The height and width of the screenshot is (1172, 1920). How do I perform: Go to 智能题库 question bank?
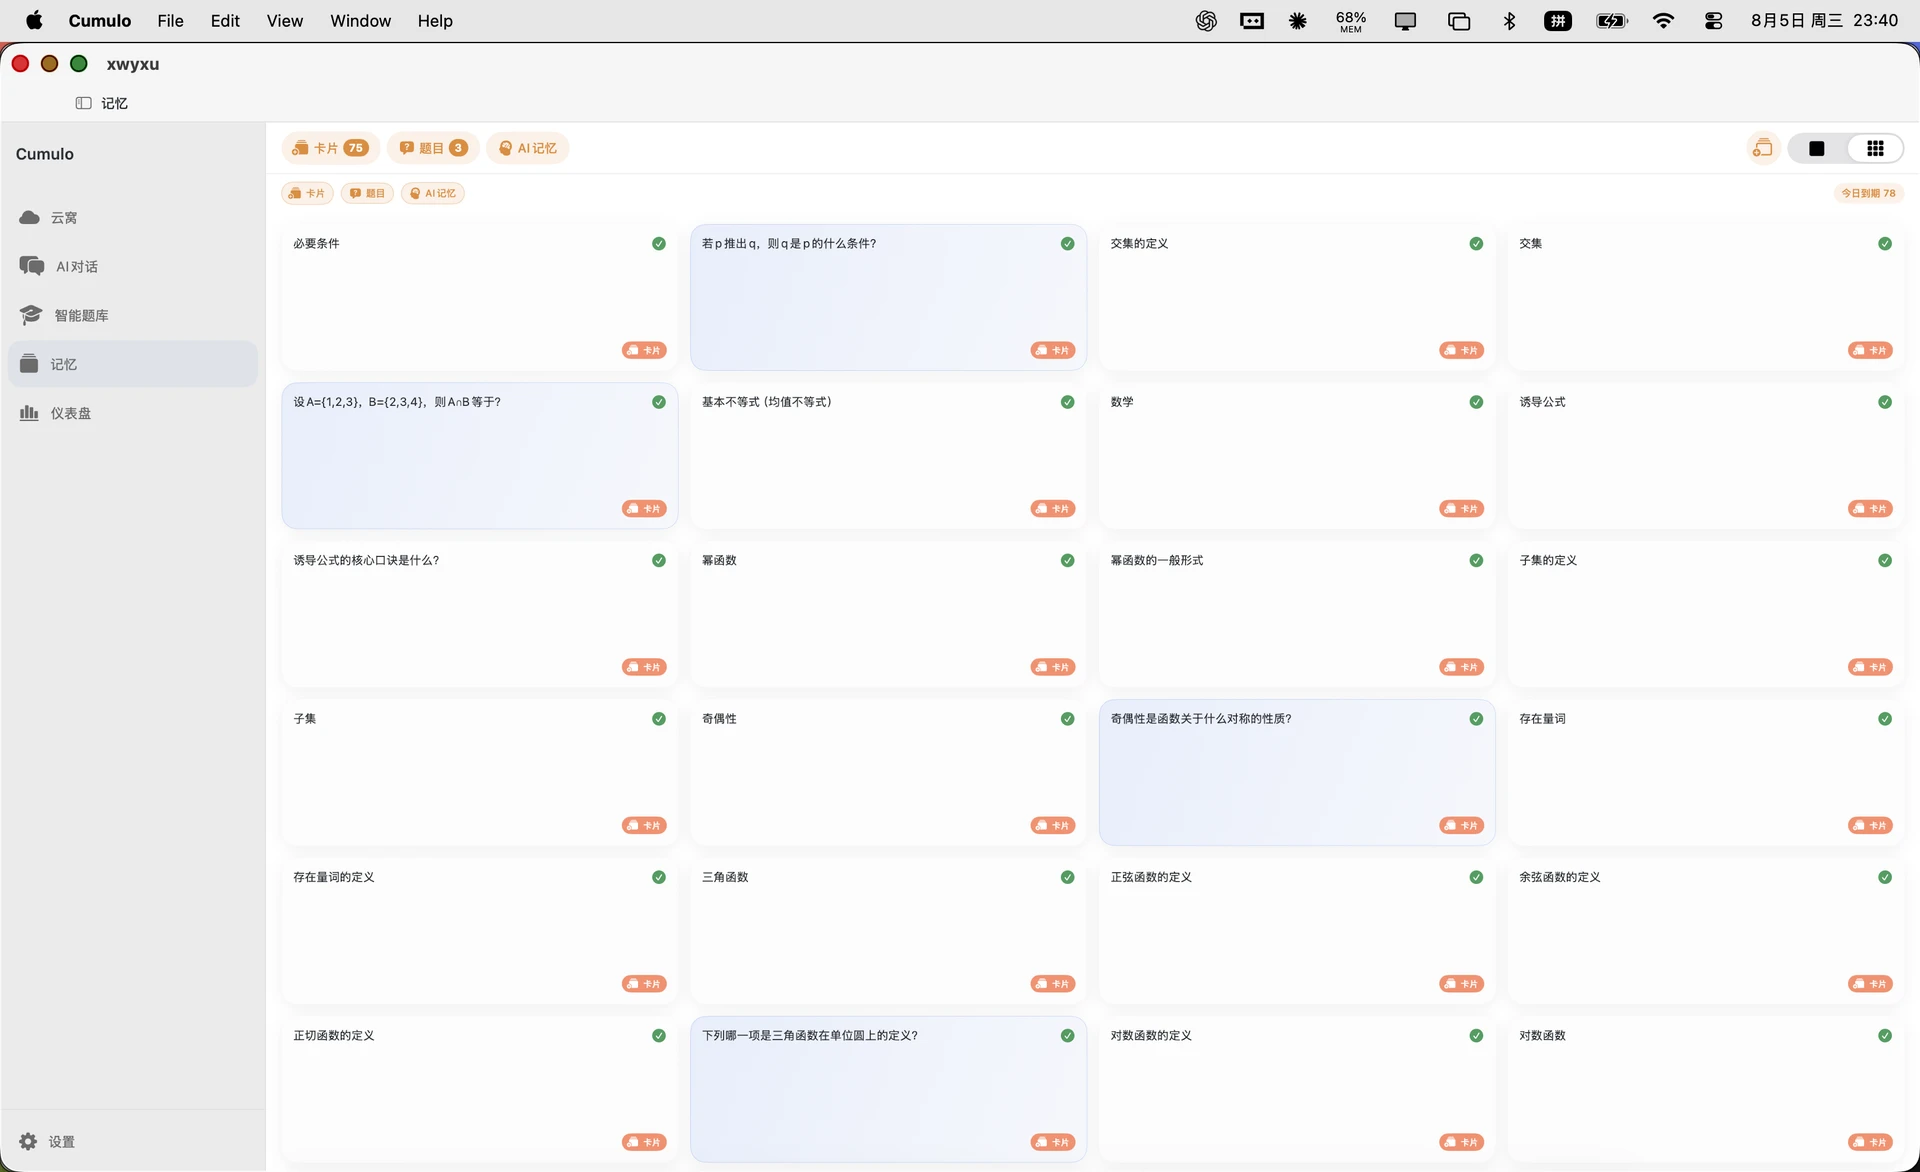coord(132,315)
